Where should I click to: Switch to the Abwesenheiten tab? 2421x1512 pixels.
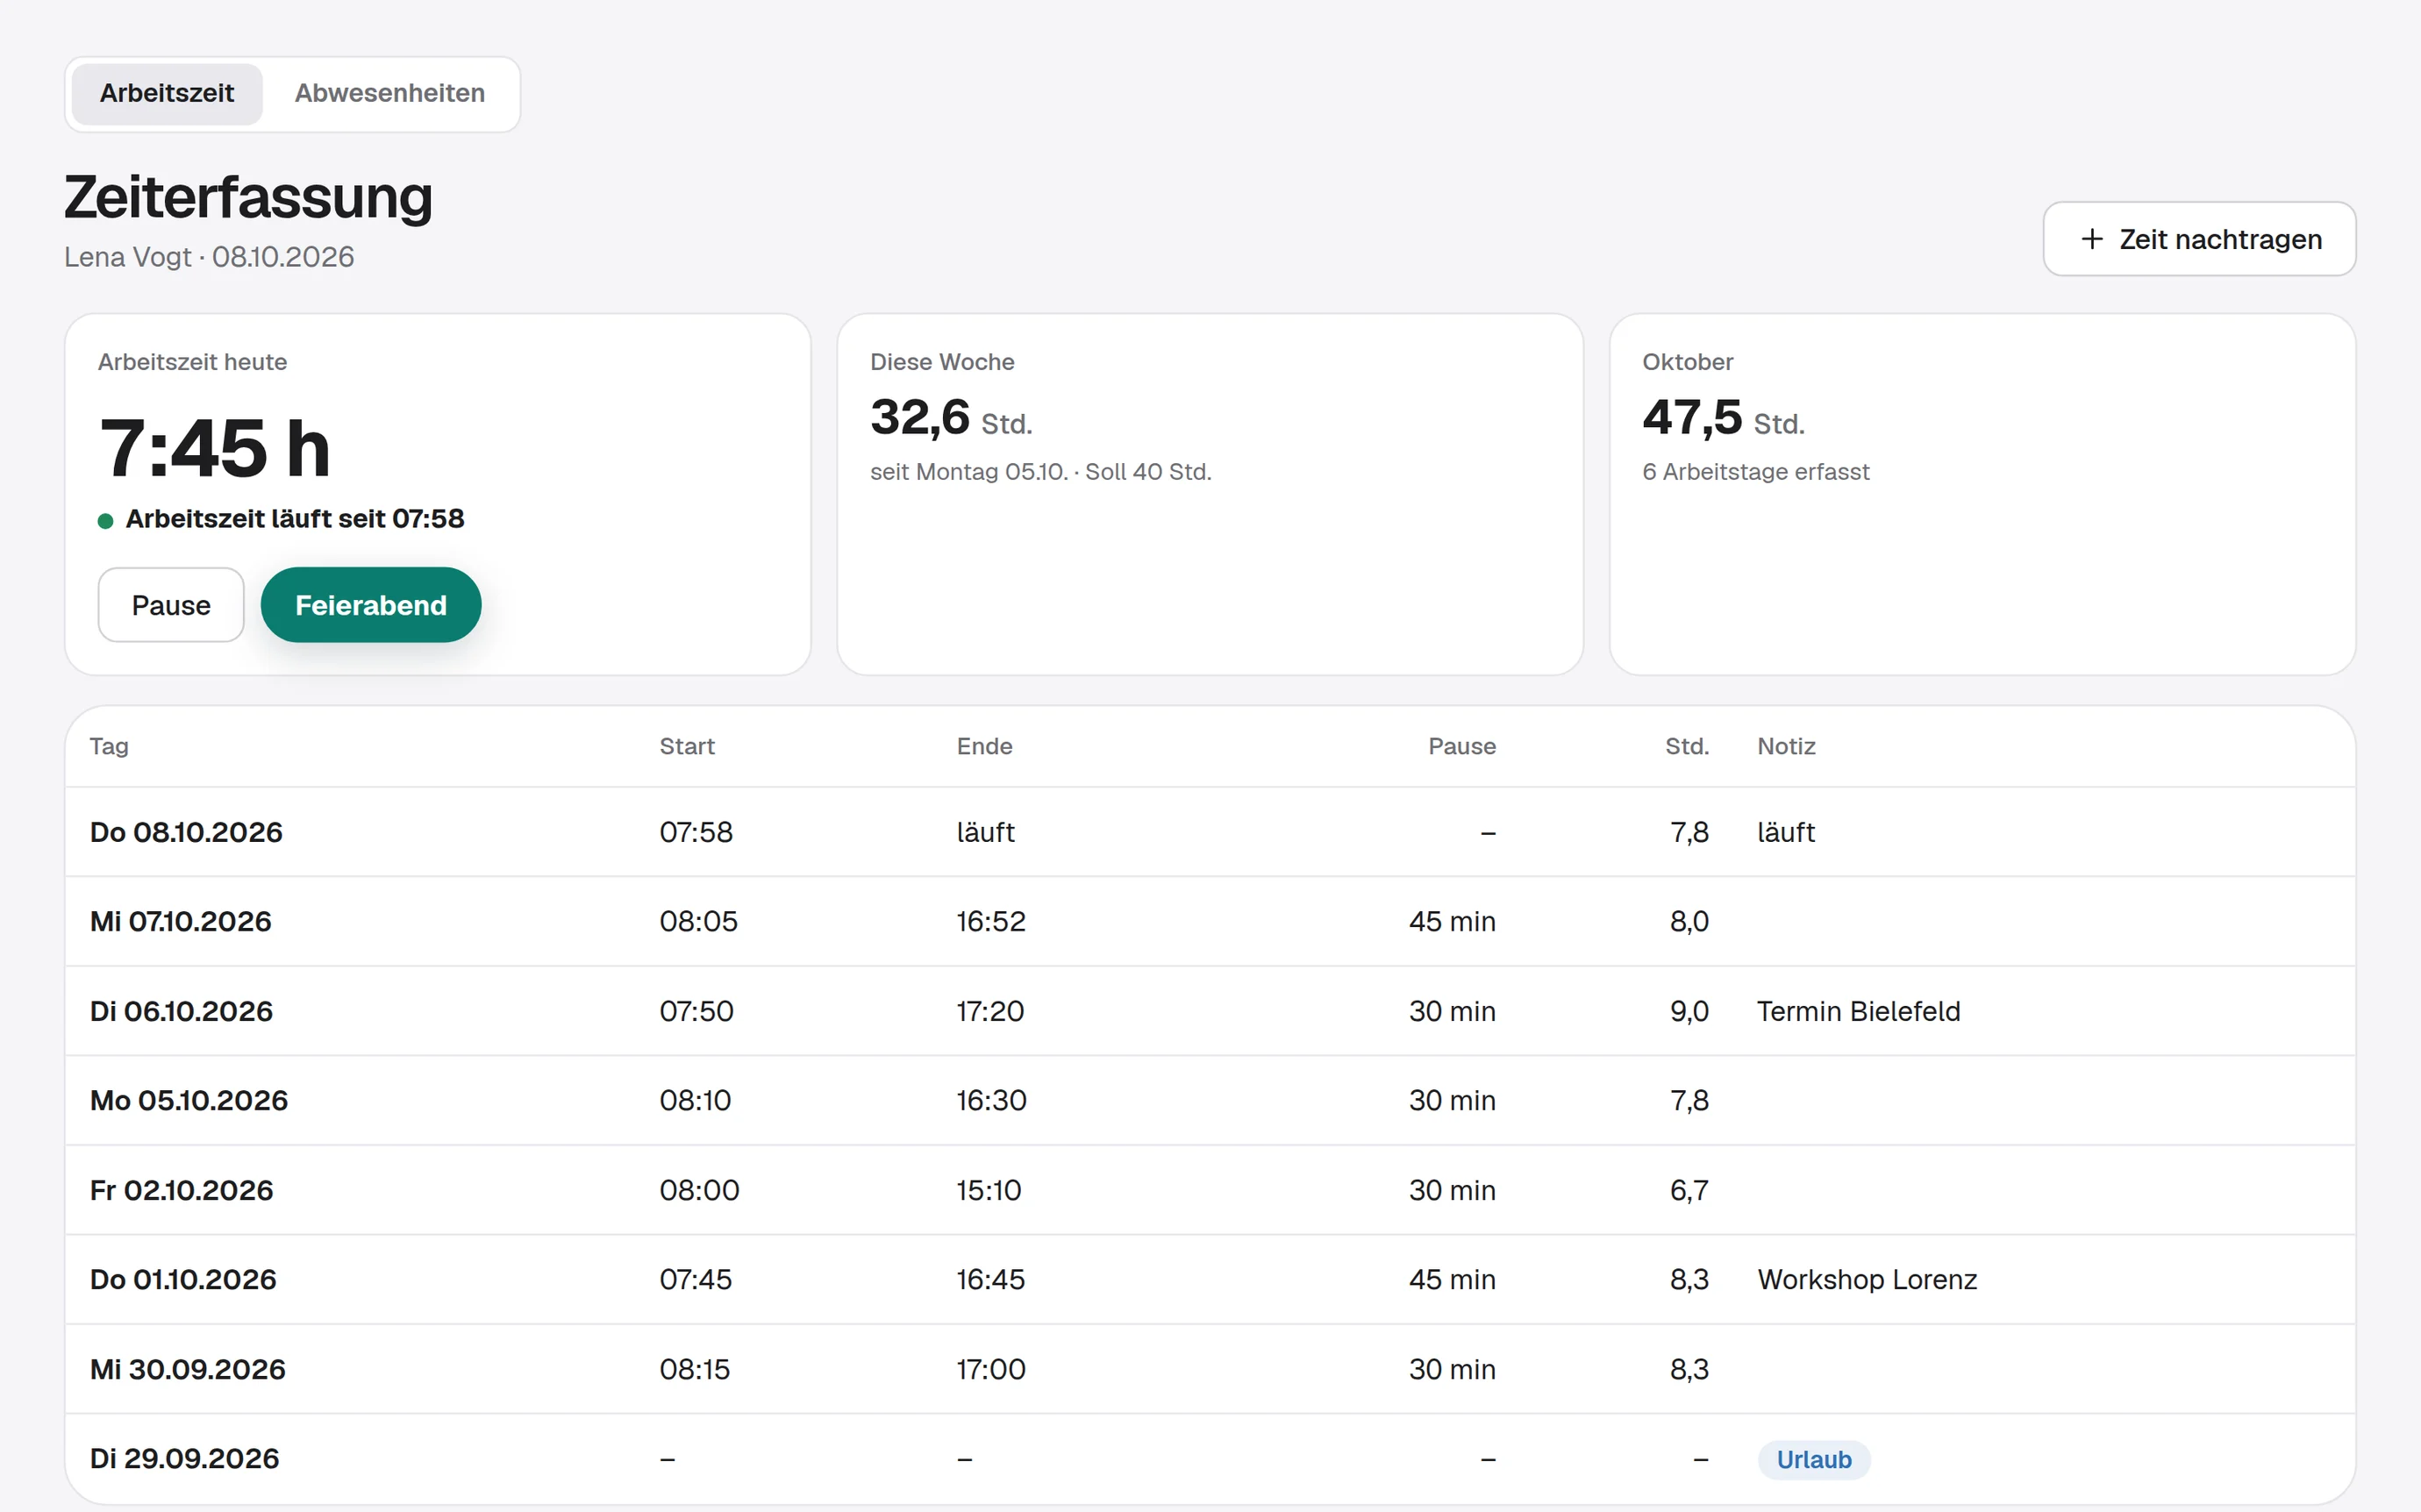click(389, 93)
